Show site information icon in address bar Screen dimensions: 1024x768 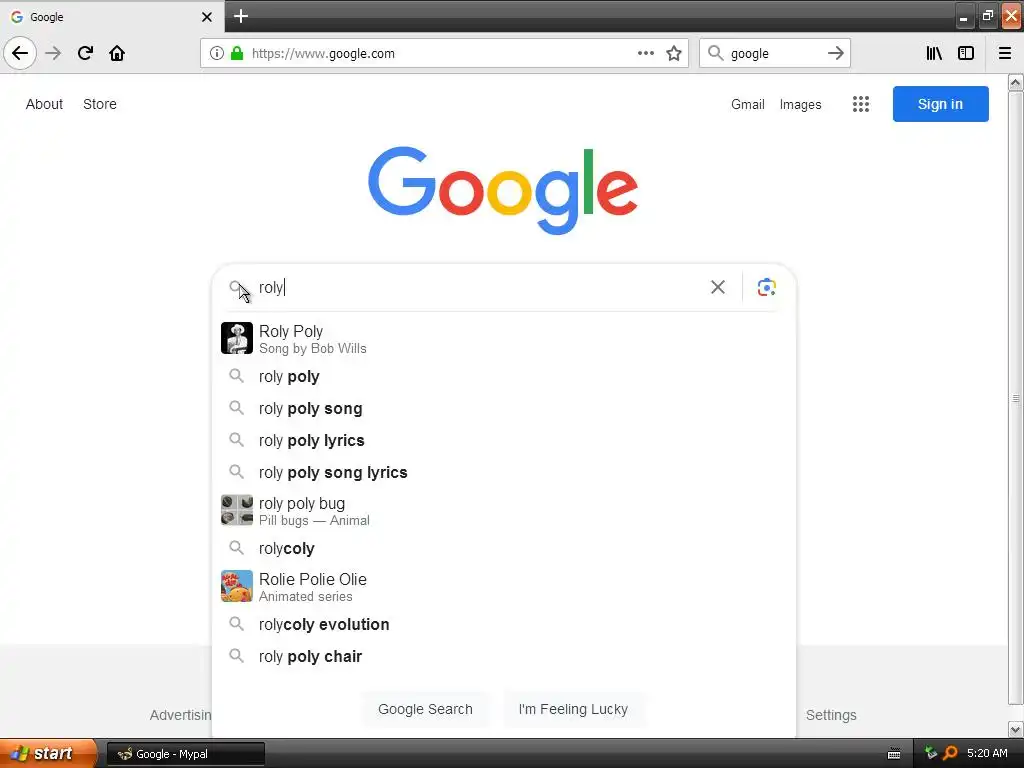(217, 54)
